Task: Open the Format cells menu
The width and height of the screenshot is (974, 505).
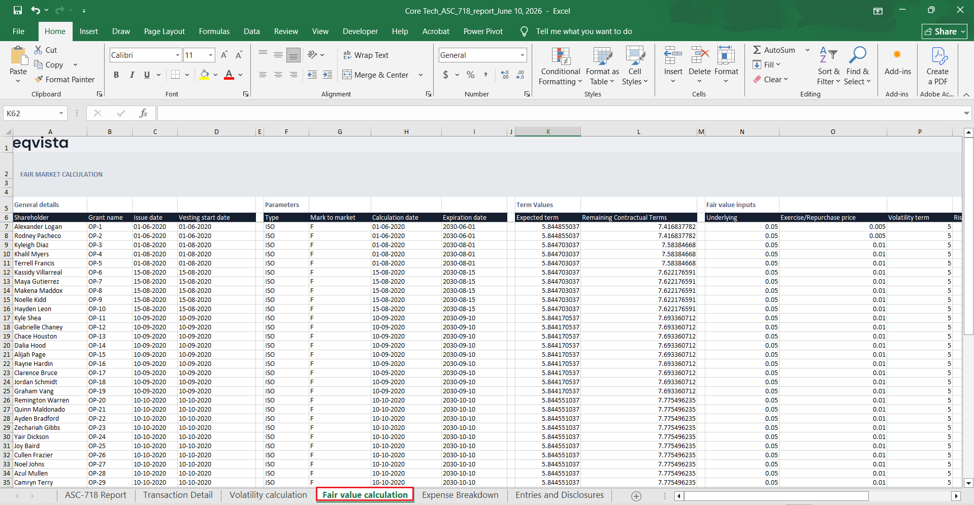Action: [x=726, y=66]
